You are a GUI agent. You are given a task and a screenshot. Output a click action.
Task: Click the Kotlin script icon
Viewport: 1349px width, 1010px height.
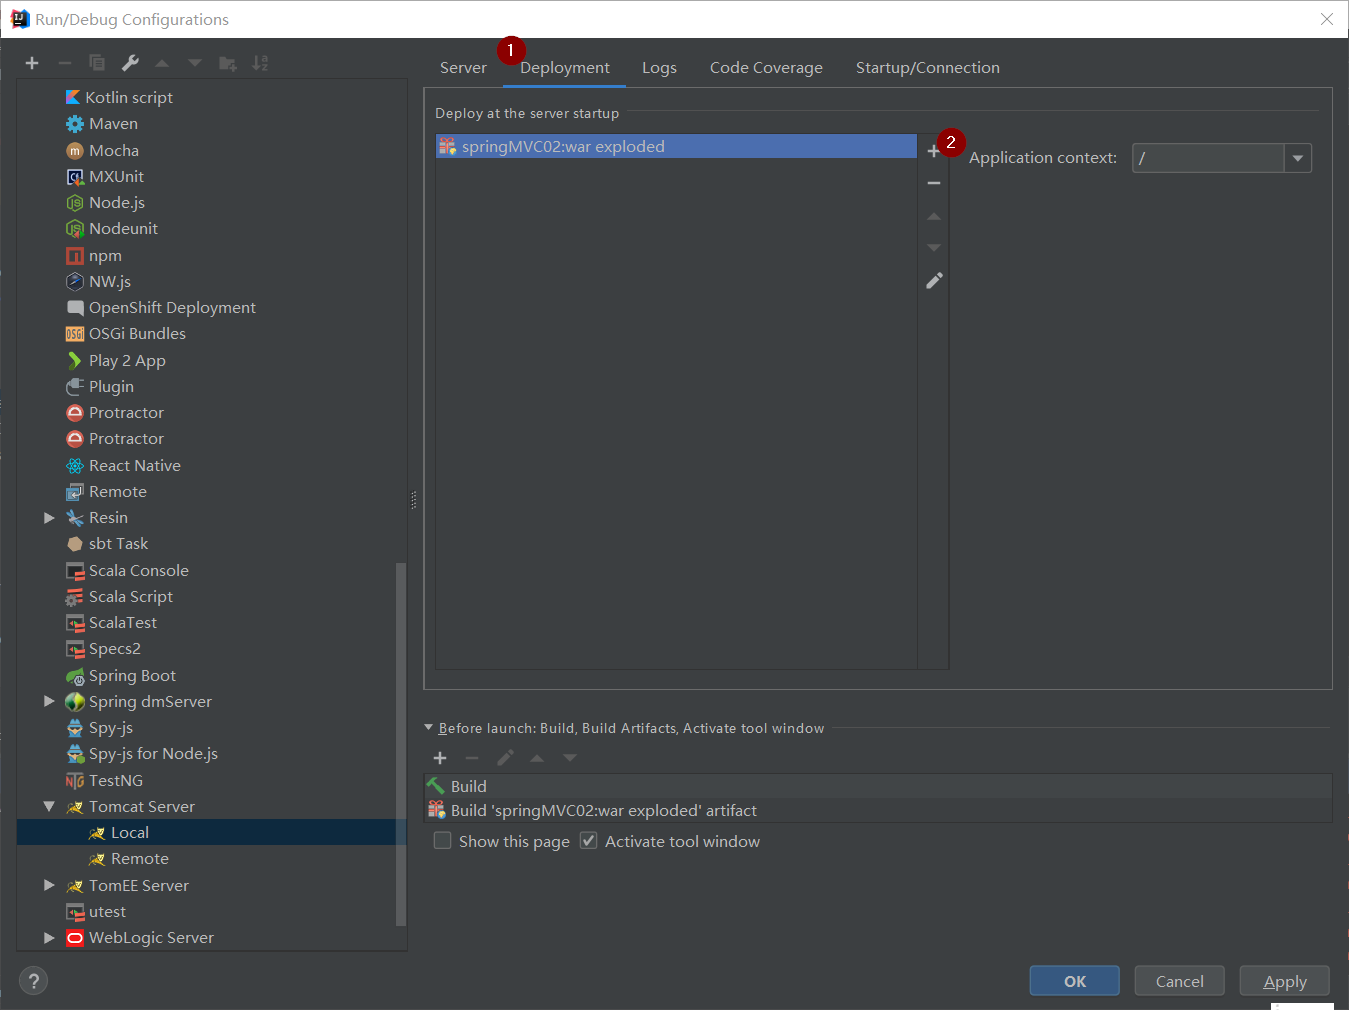(x=73, y=97)
